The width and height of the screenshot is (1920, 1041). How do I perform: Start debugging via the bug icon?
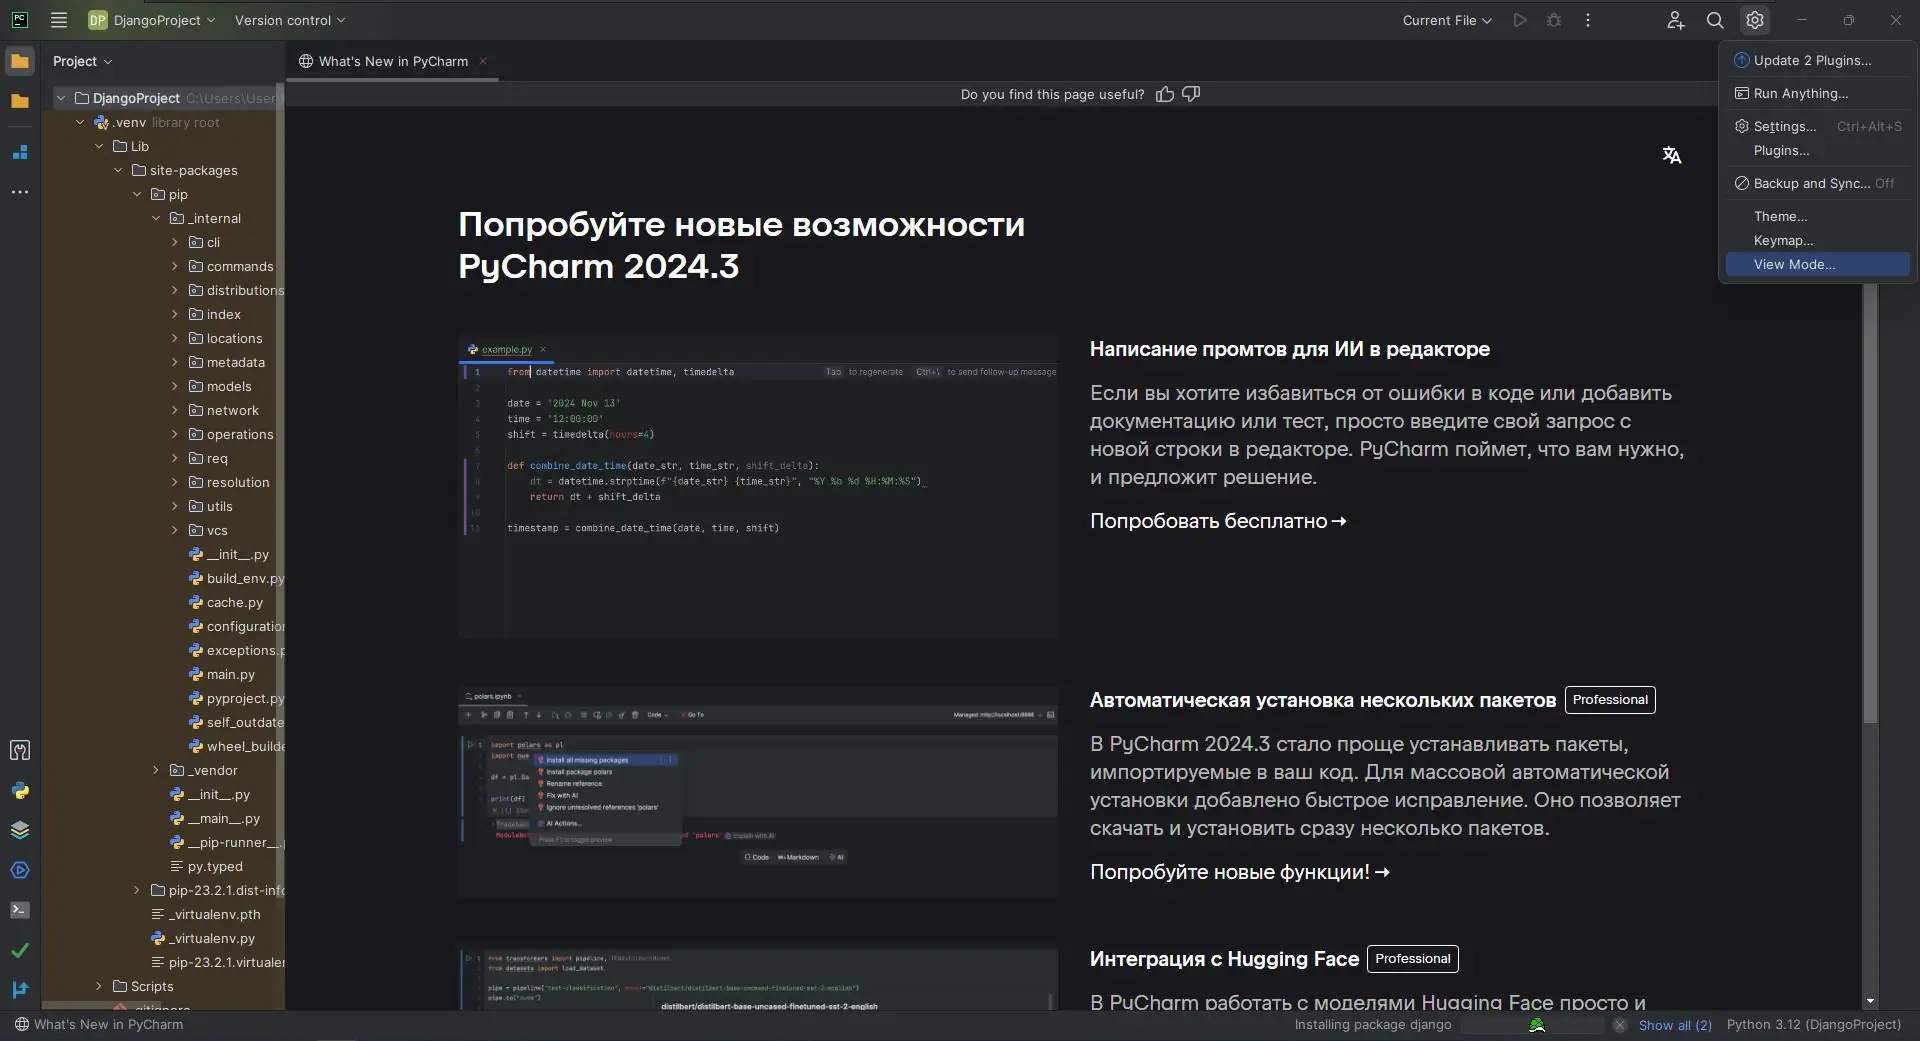[1553, 20]
